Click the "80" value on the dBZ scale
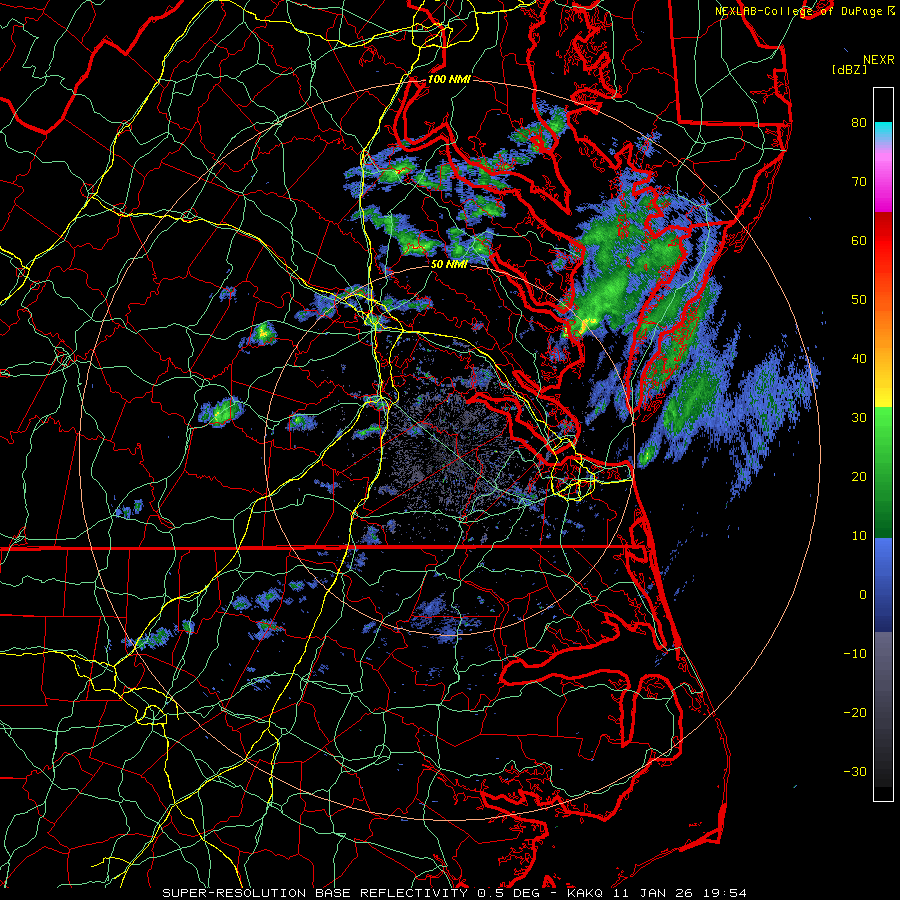 click(x=859, y=123)
